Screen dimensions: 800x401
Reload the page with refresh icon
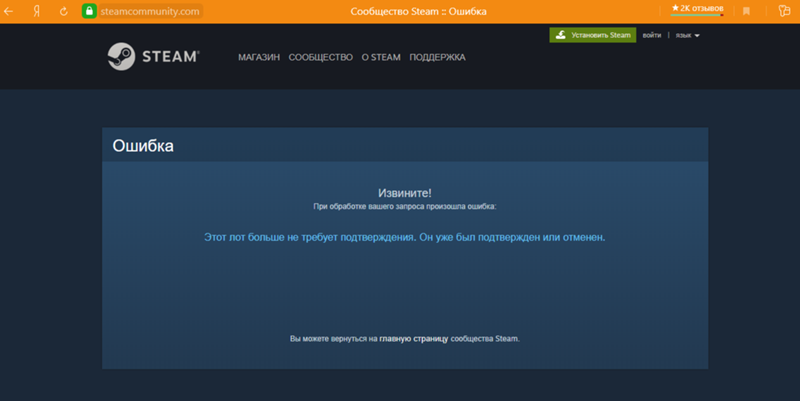[x=64, y=11]
